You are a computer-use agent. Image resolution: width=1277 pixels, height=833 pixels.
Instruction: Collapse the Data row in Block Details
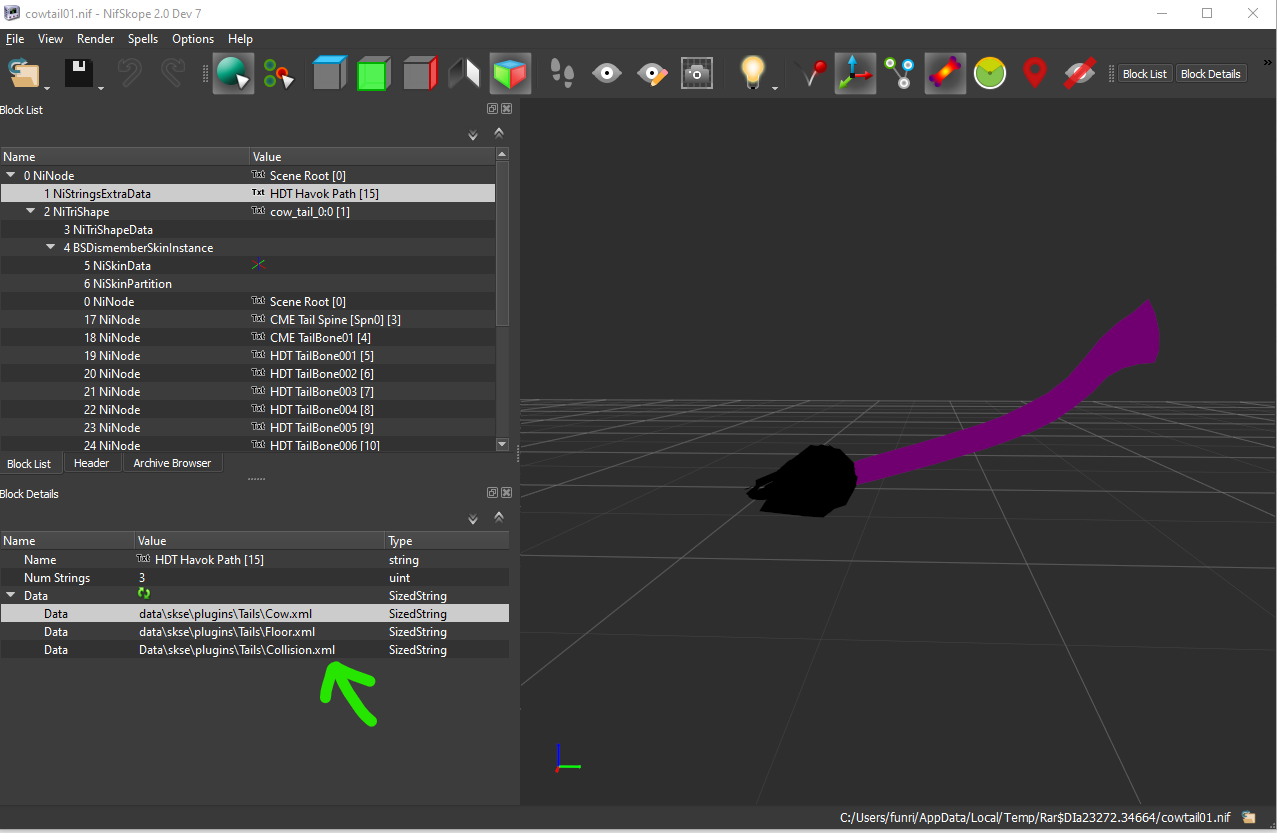[11, 595]
